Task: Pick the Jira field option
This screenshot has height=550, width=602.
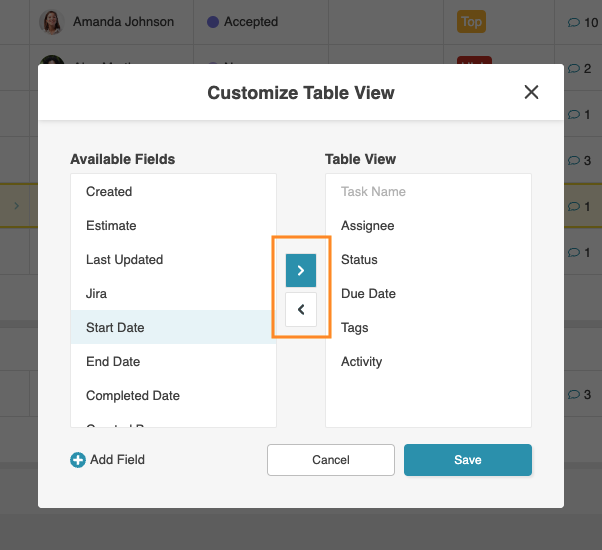Action: point(96,294)
